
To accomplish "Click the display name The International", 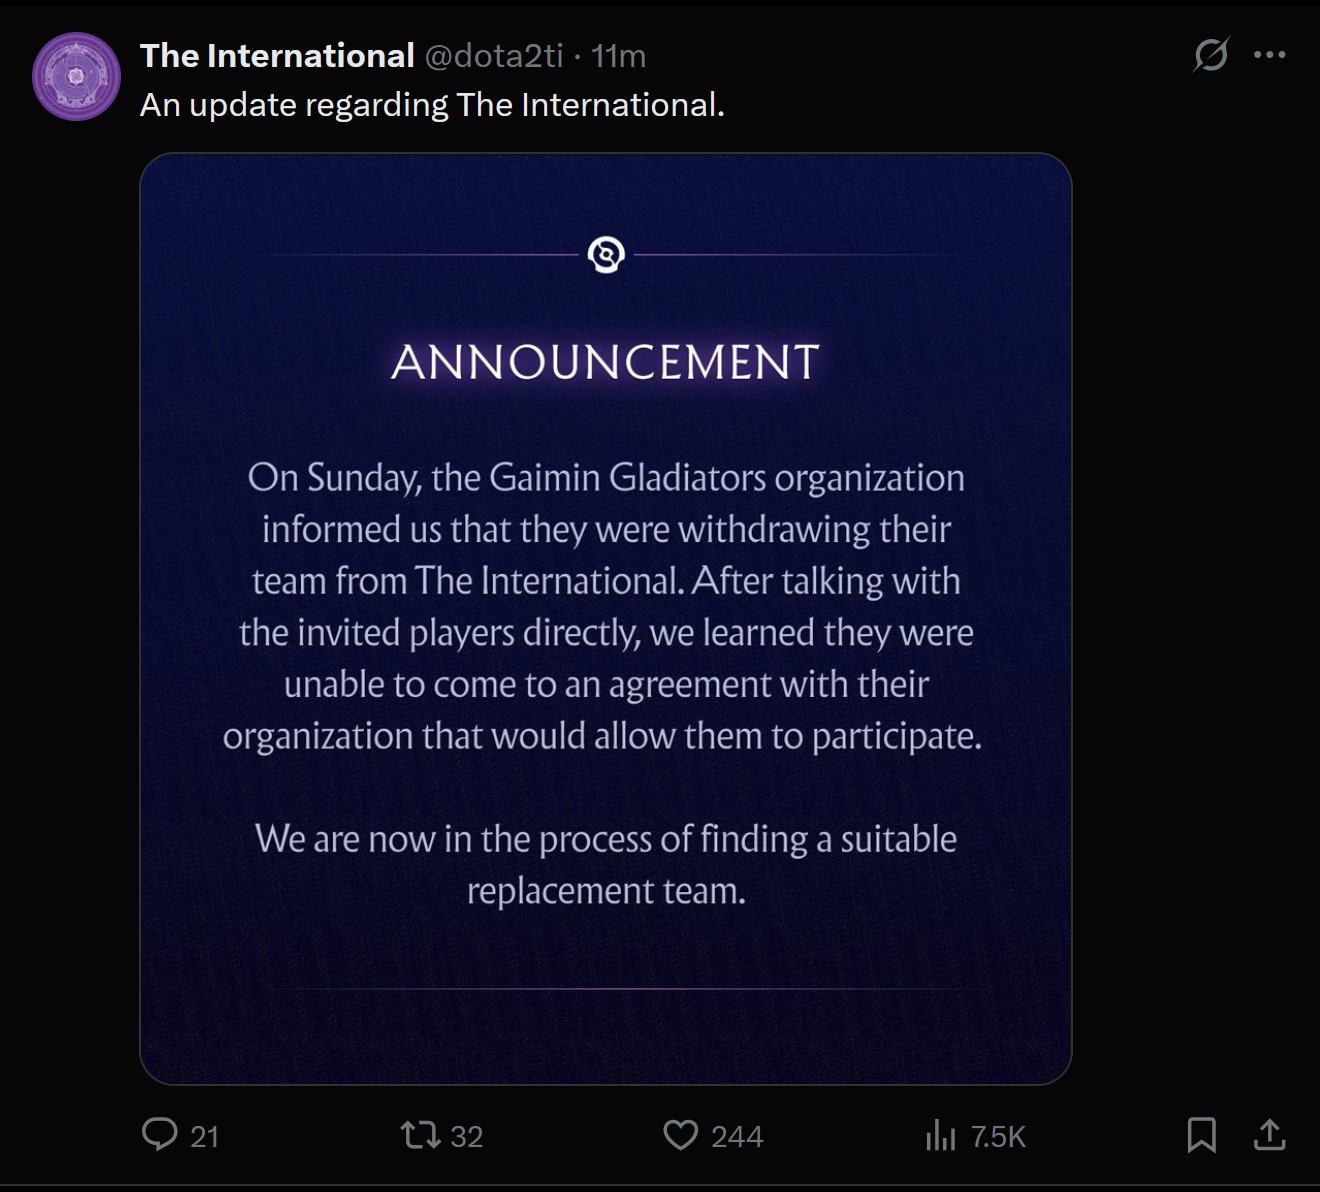I will [277, 56].
